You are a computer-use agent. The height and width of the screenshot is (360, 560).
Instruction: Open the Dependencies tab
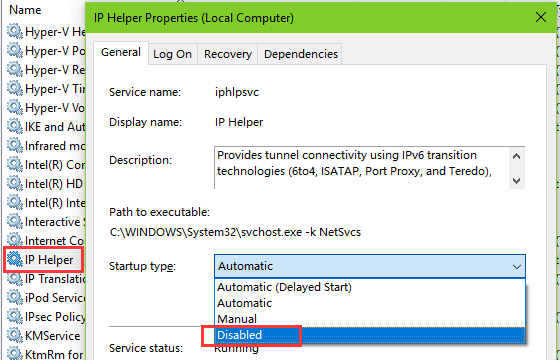pyautogui.click(x=301, y=54)
